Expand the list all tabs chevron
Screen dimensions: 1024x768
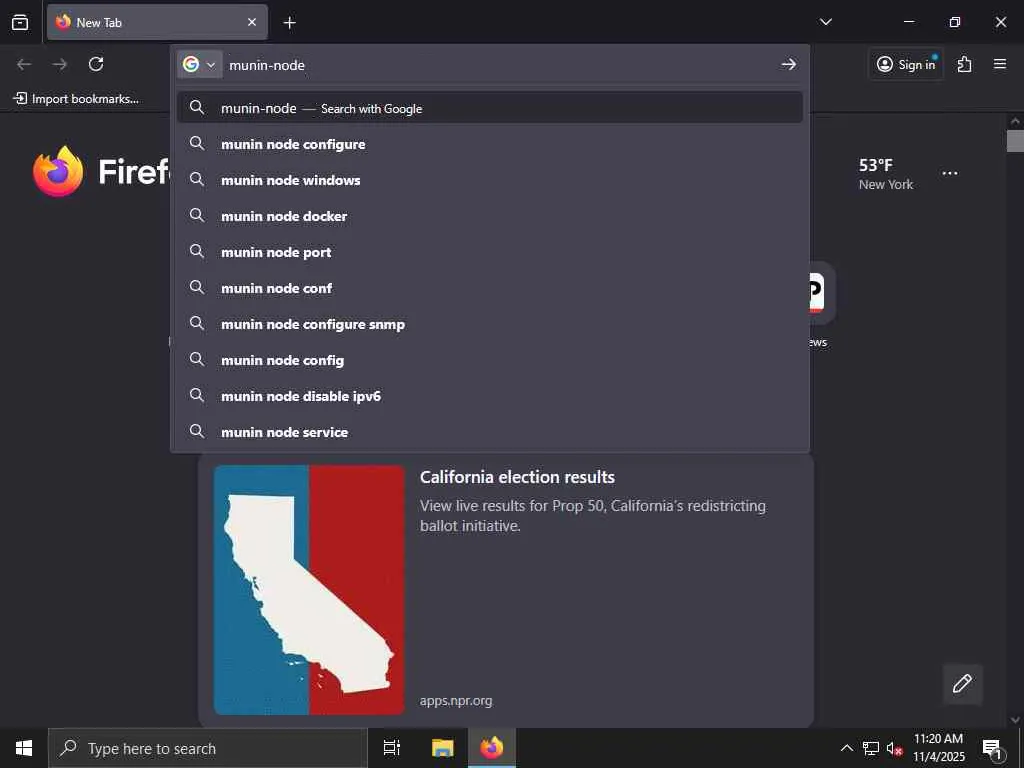click(825, 22)
